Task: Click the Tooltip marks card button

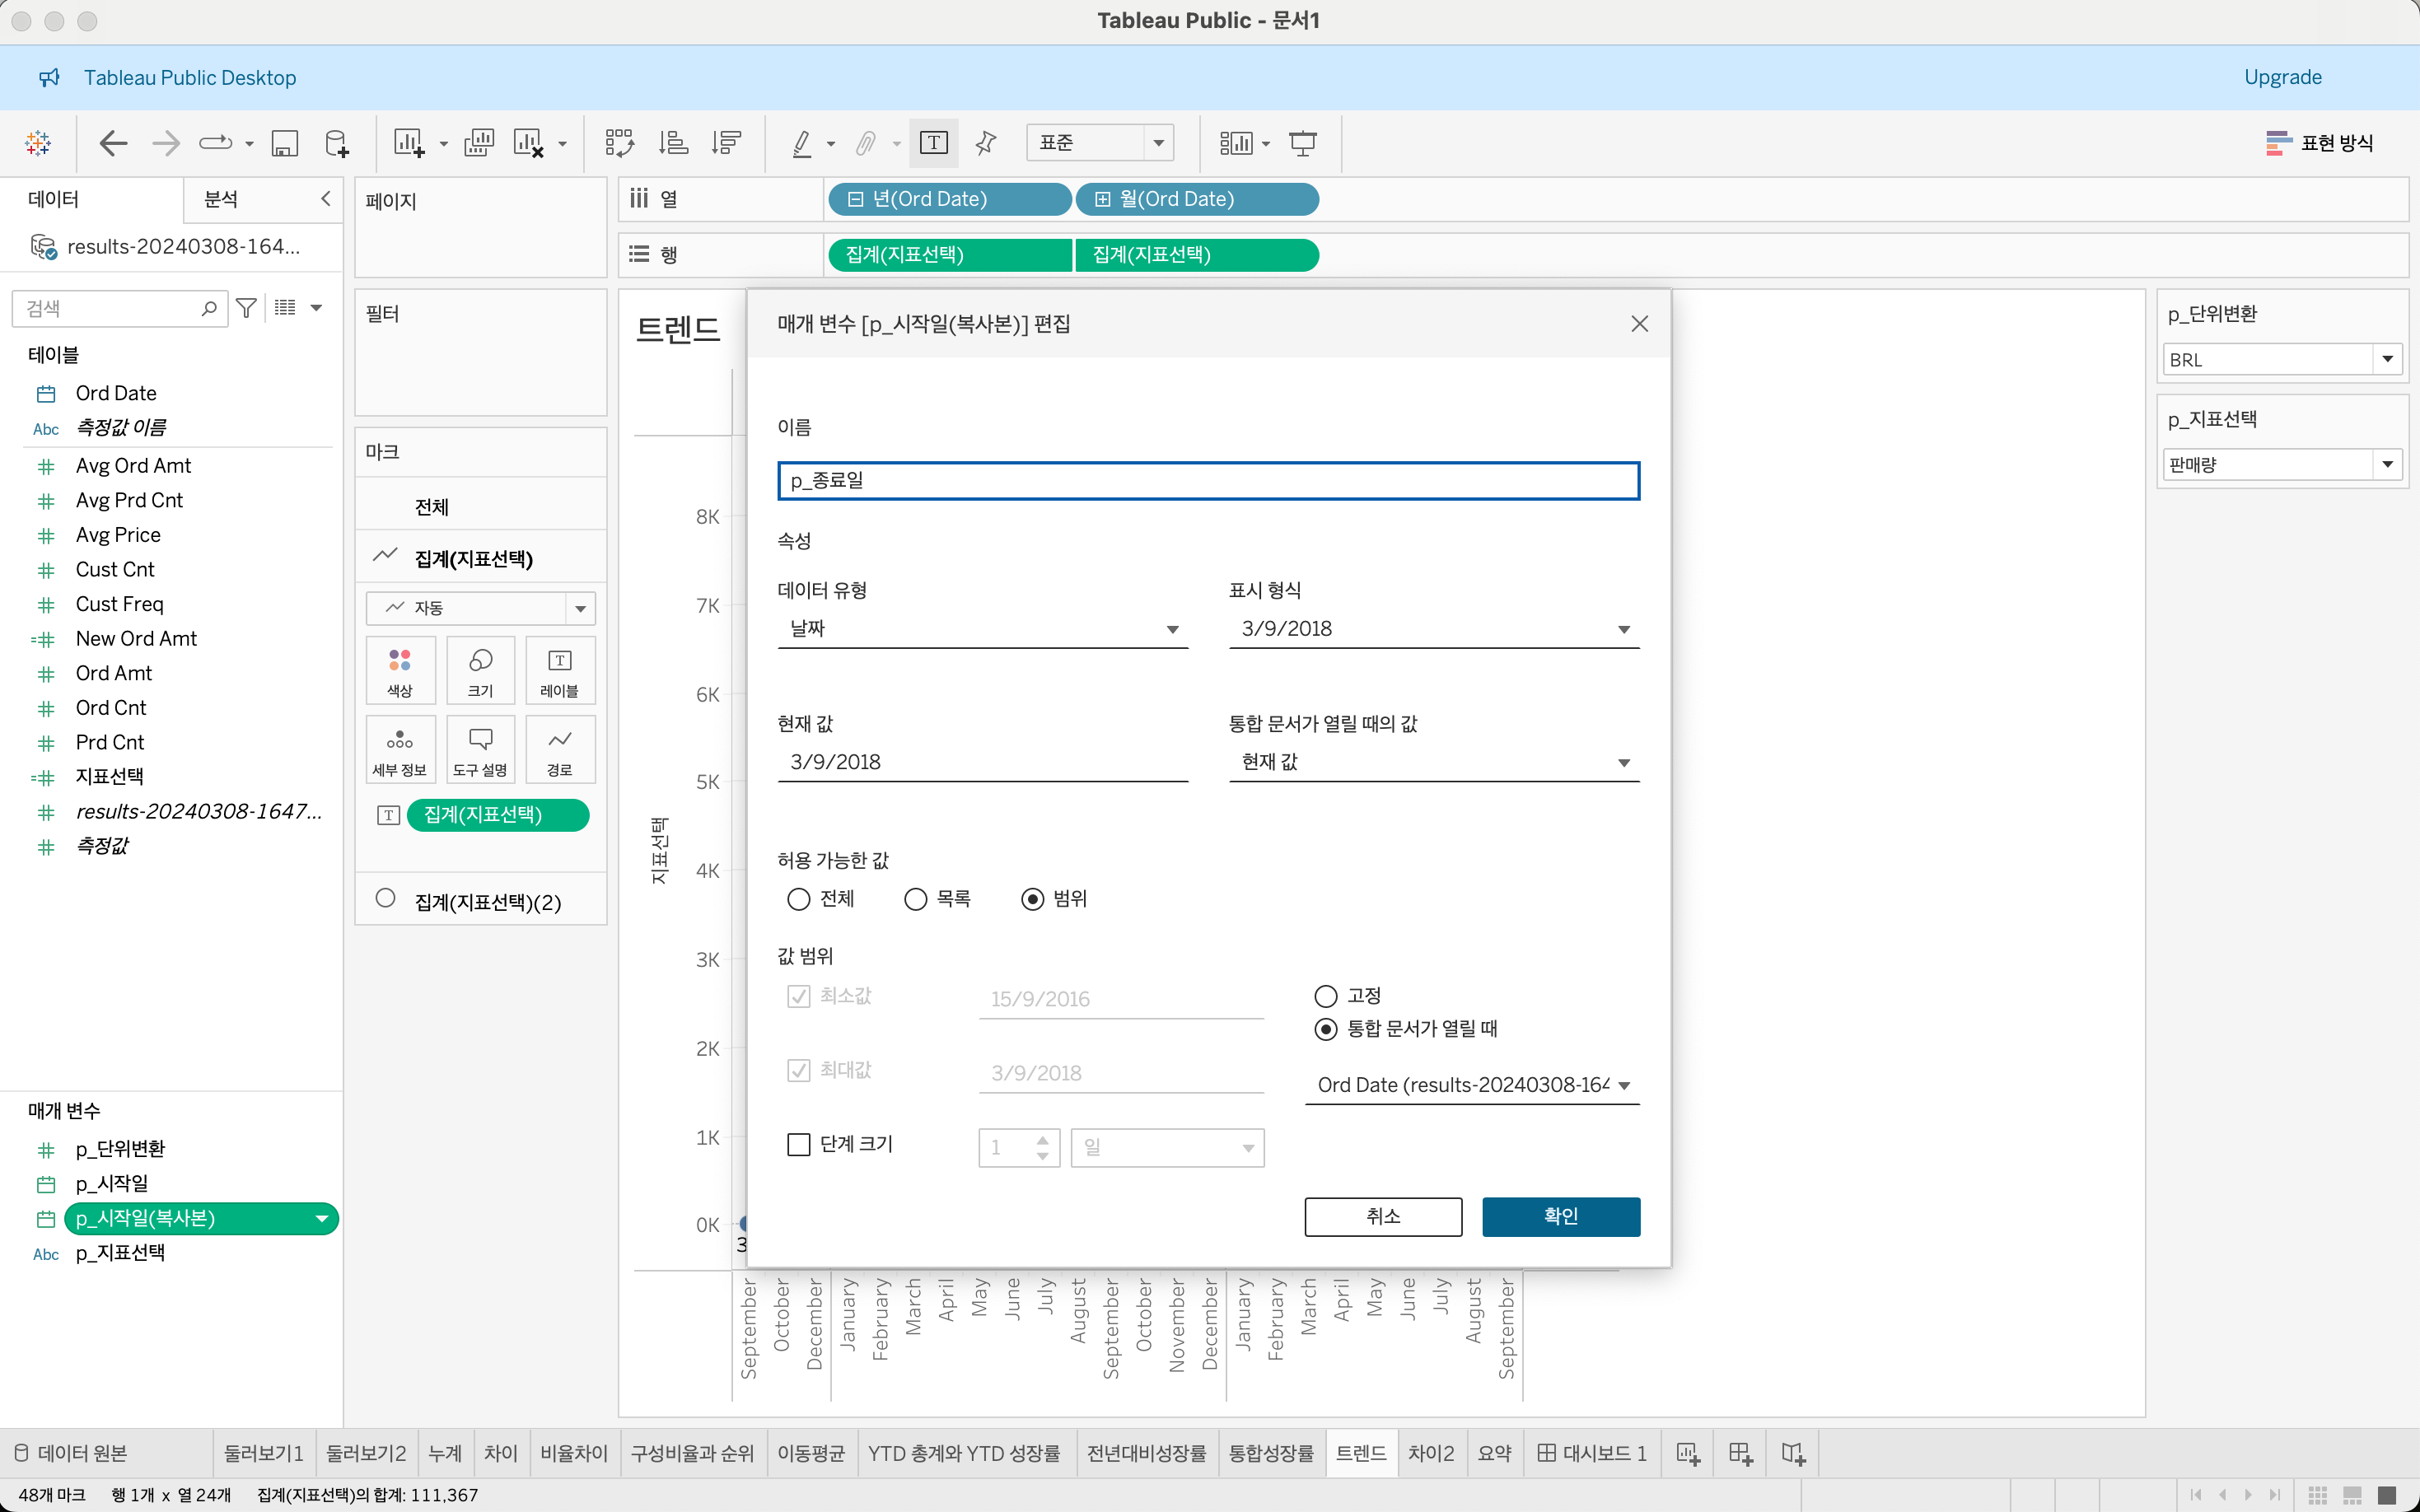Action: click(480, 749)
